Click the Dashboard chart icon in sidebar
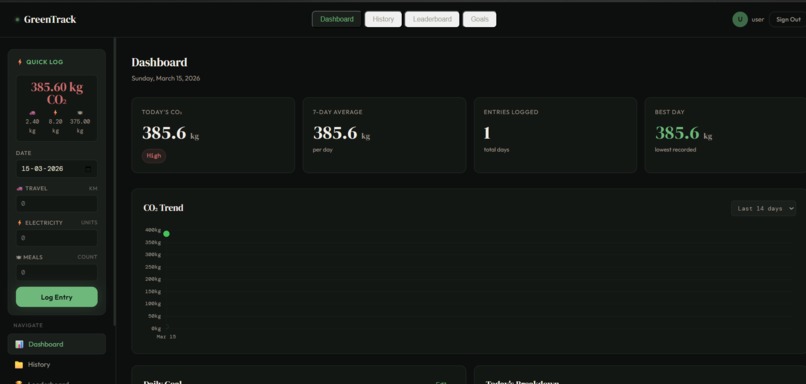Viewport: 806px width, 384px height. pos(19,344)
